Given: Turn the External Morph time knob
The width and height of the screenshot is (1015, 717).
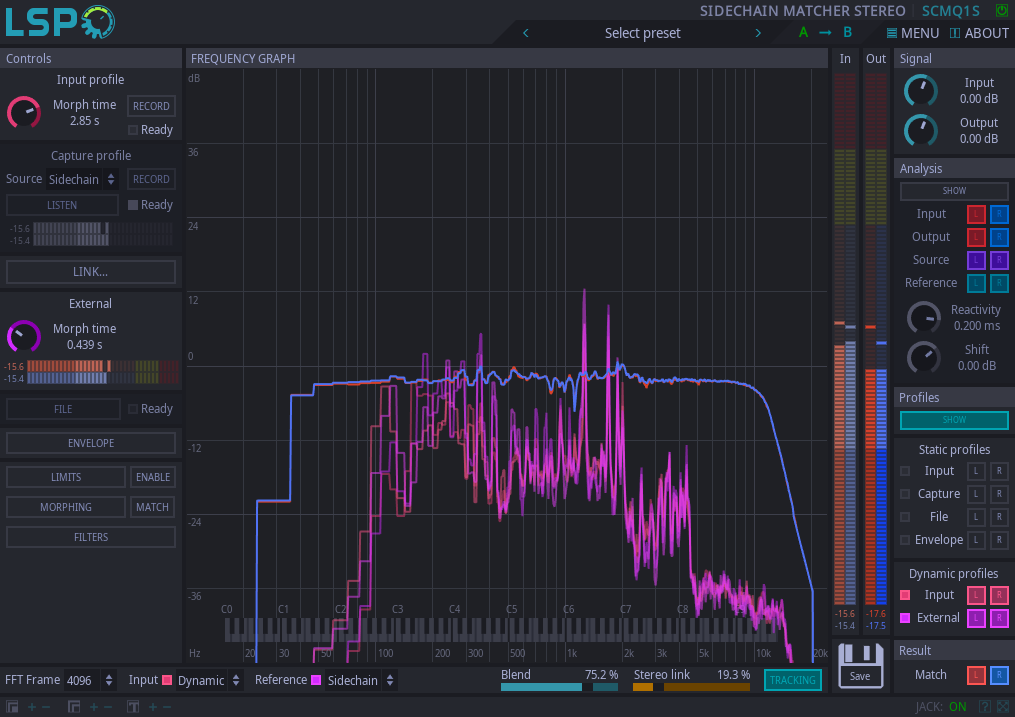Looking at the screenshot, I should point(24,336).
